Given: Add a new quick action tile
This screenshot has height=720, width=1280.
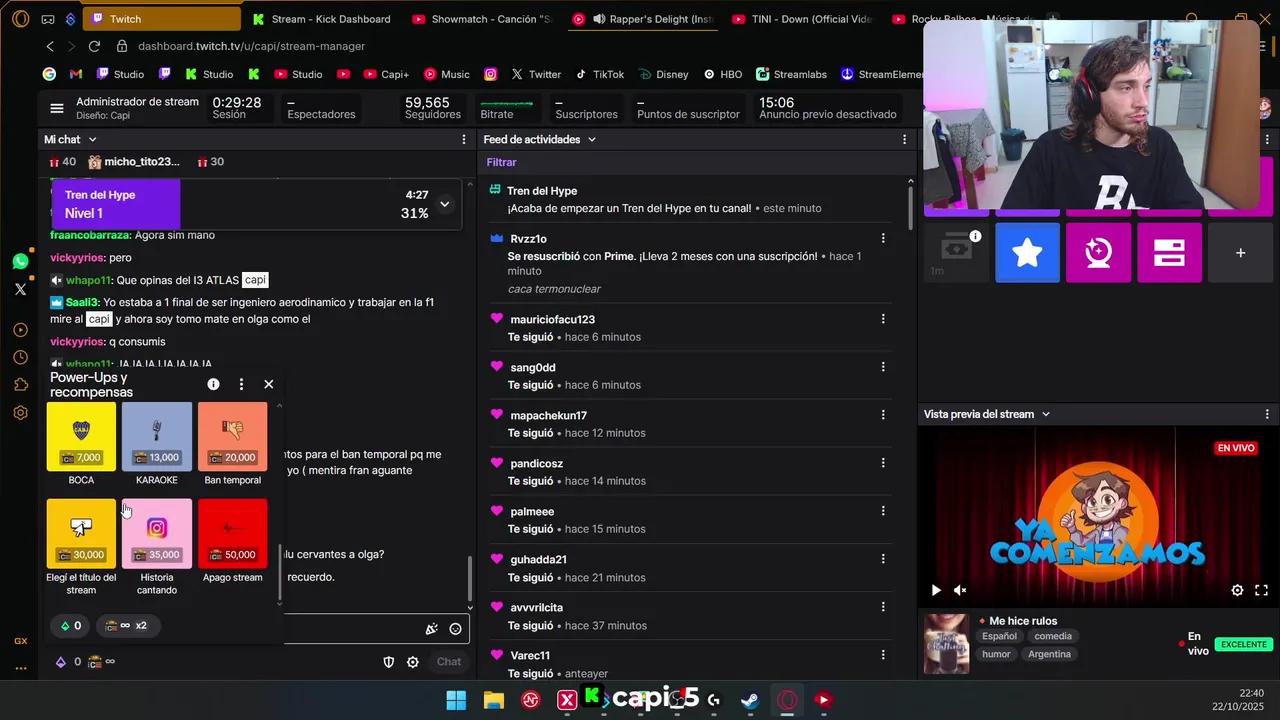Looking at the screenshot, I should (x=1240, y=253).
